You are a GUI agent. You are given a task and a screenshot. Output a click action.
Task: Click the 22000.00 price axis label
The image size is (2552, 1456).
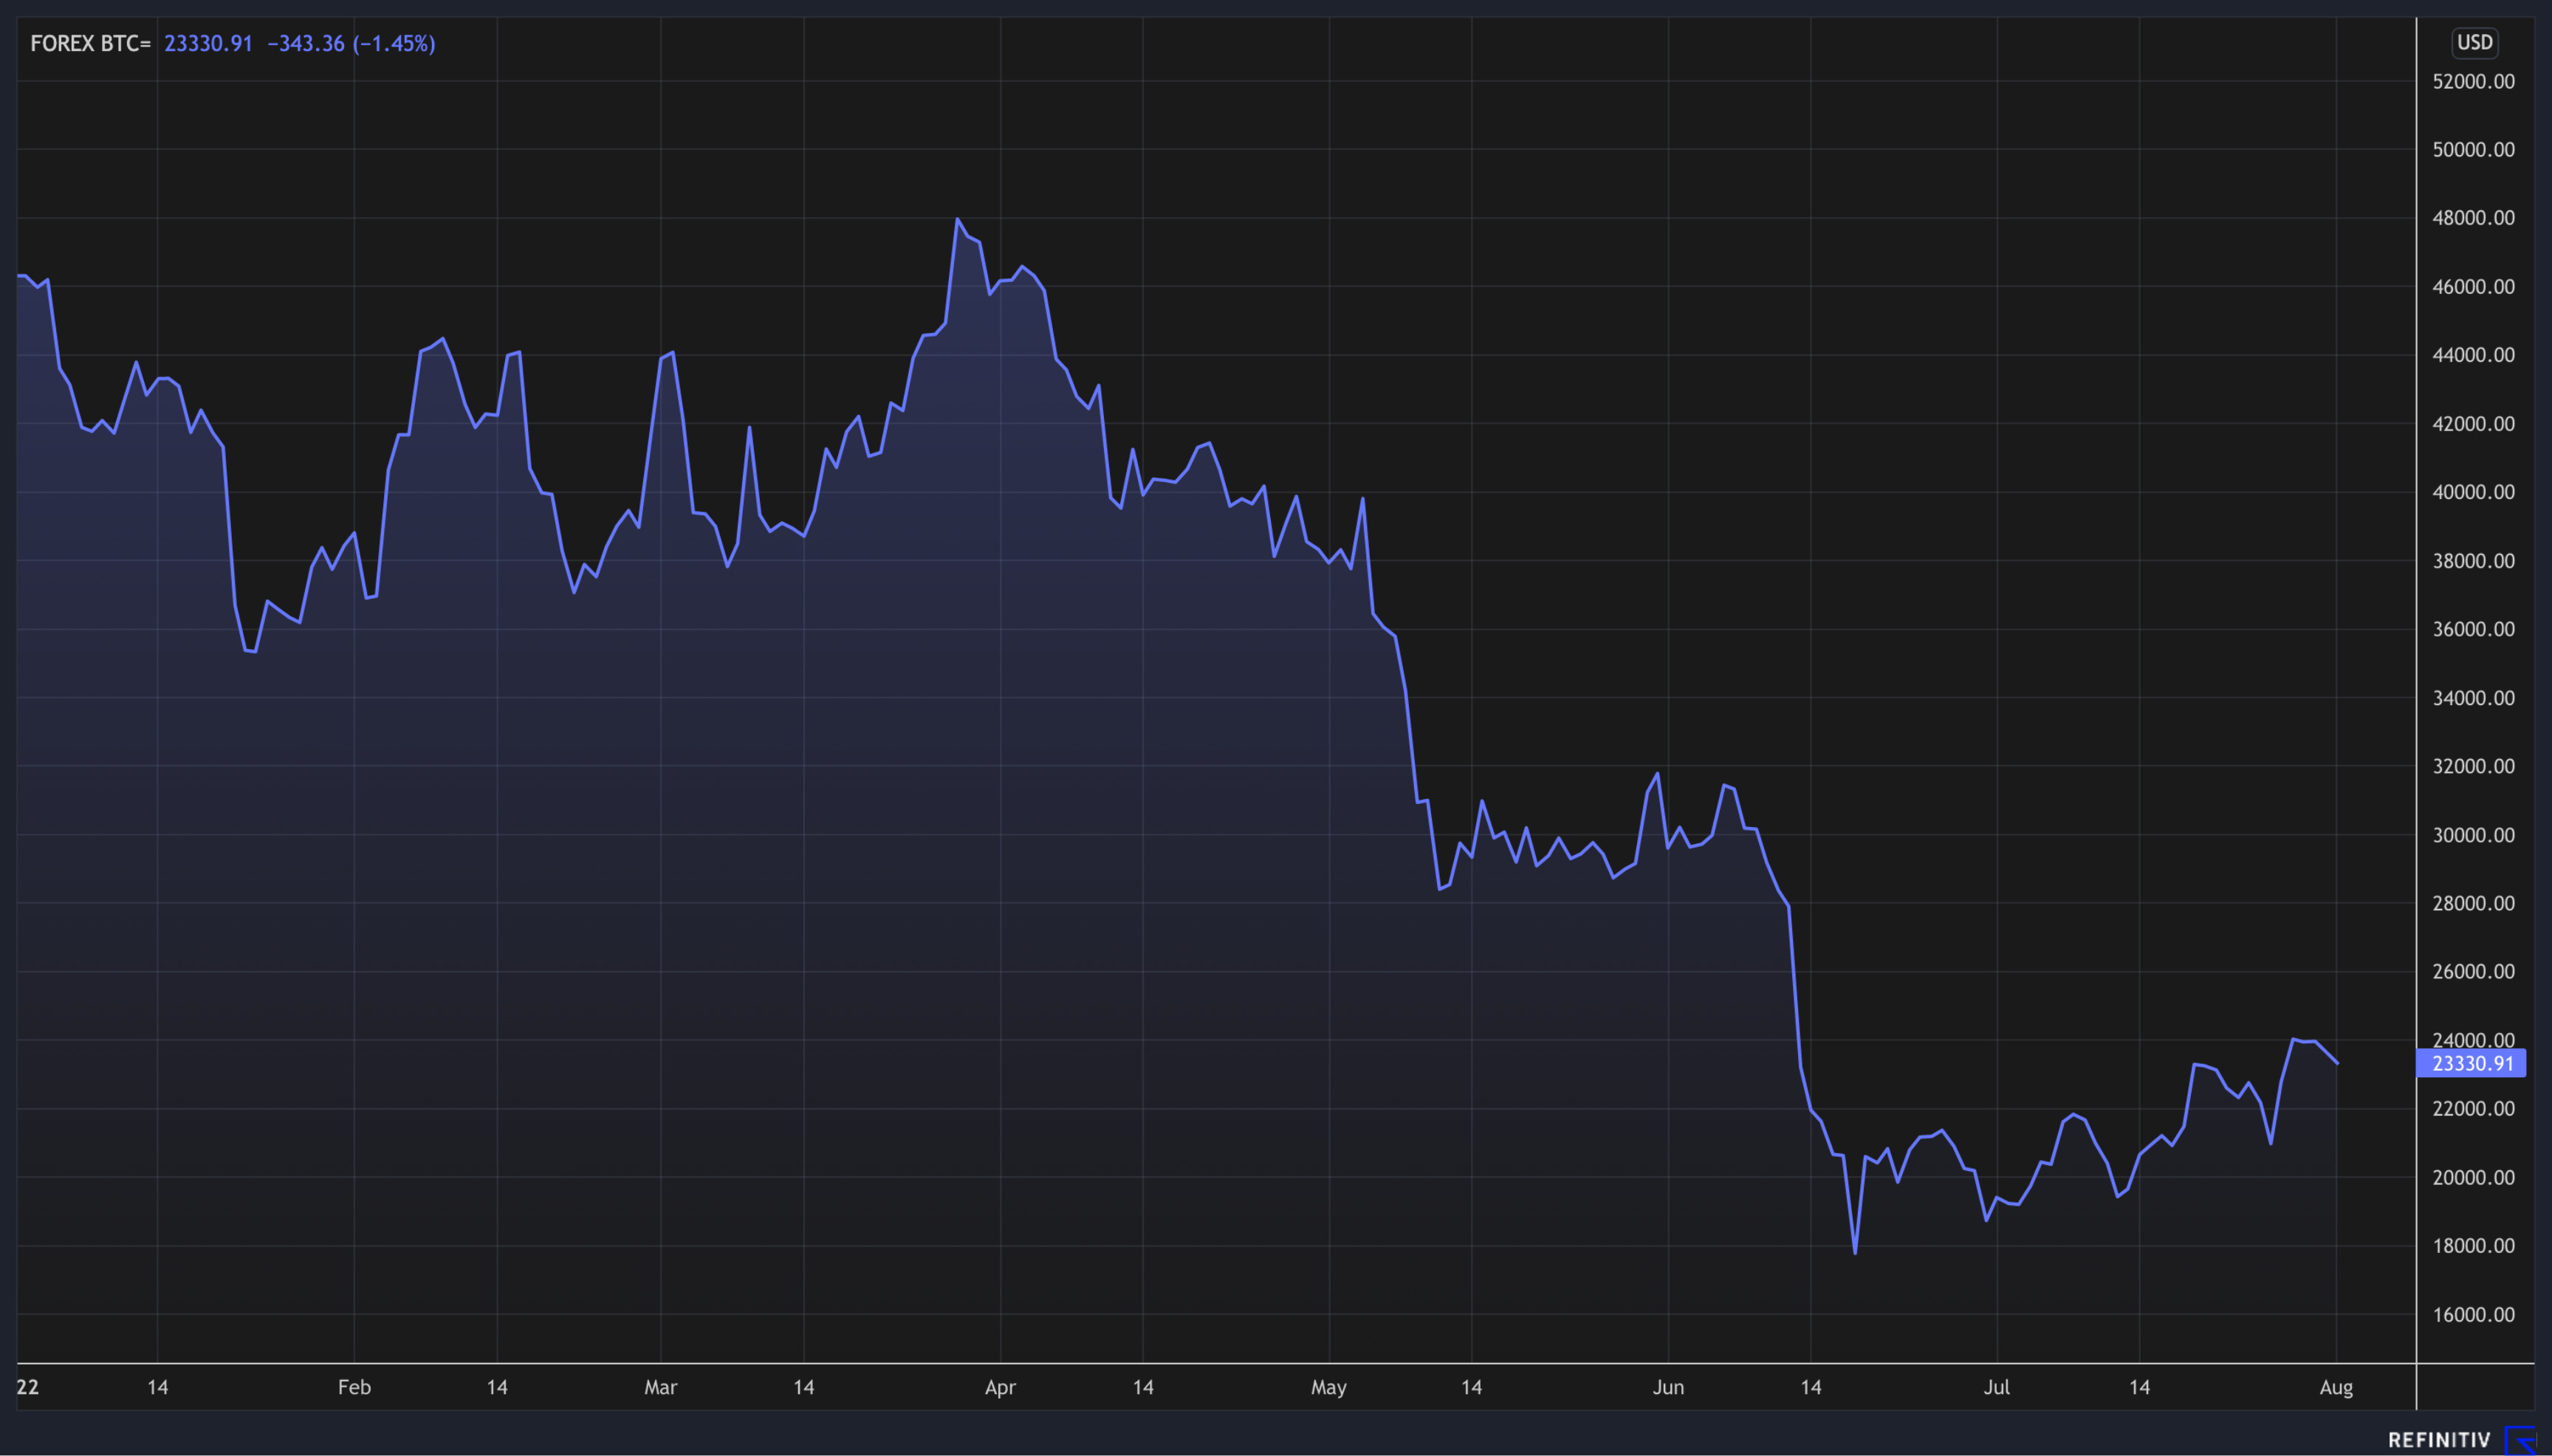pos(2473,1108)
